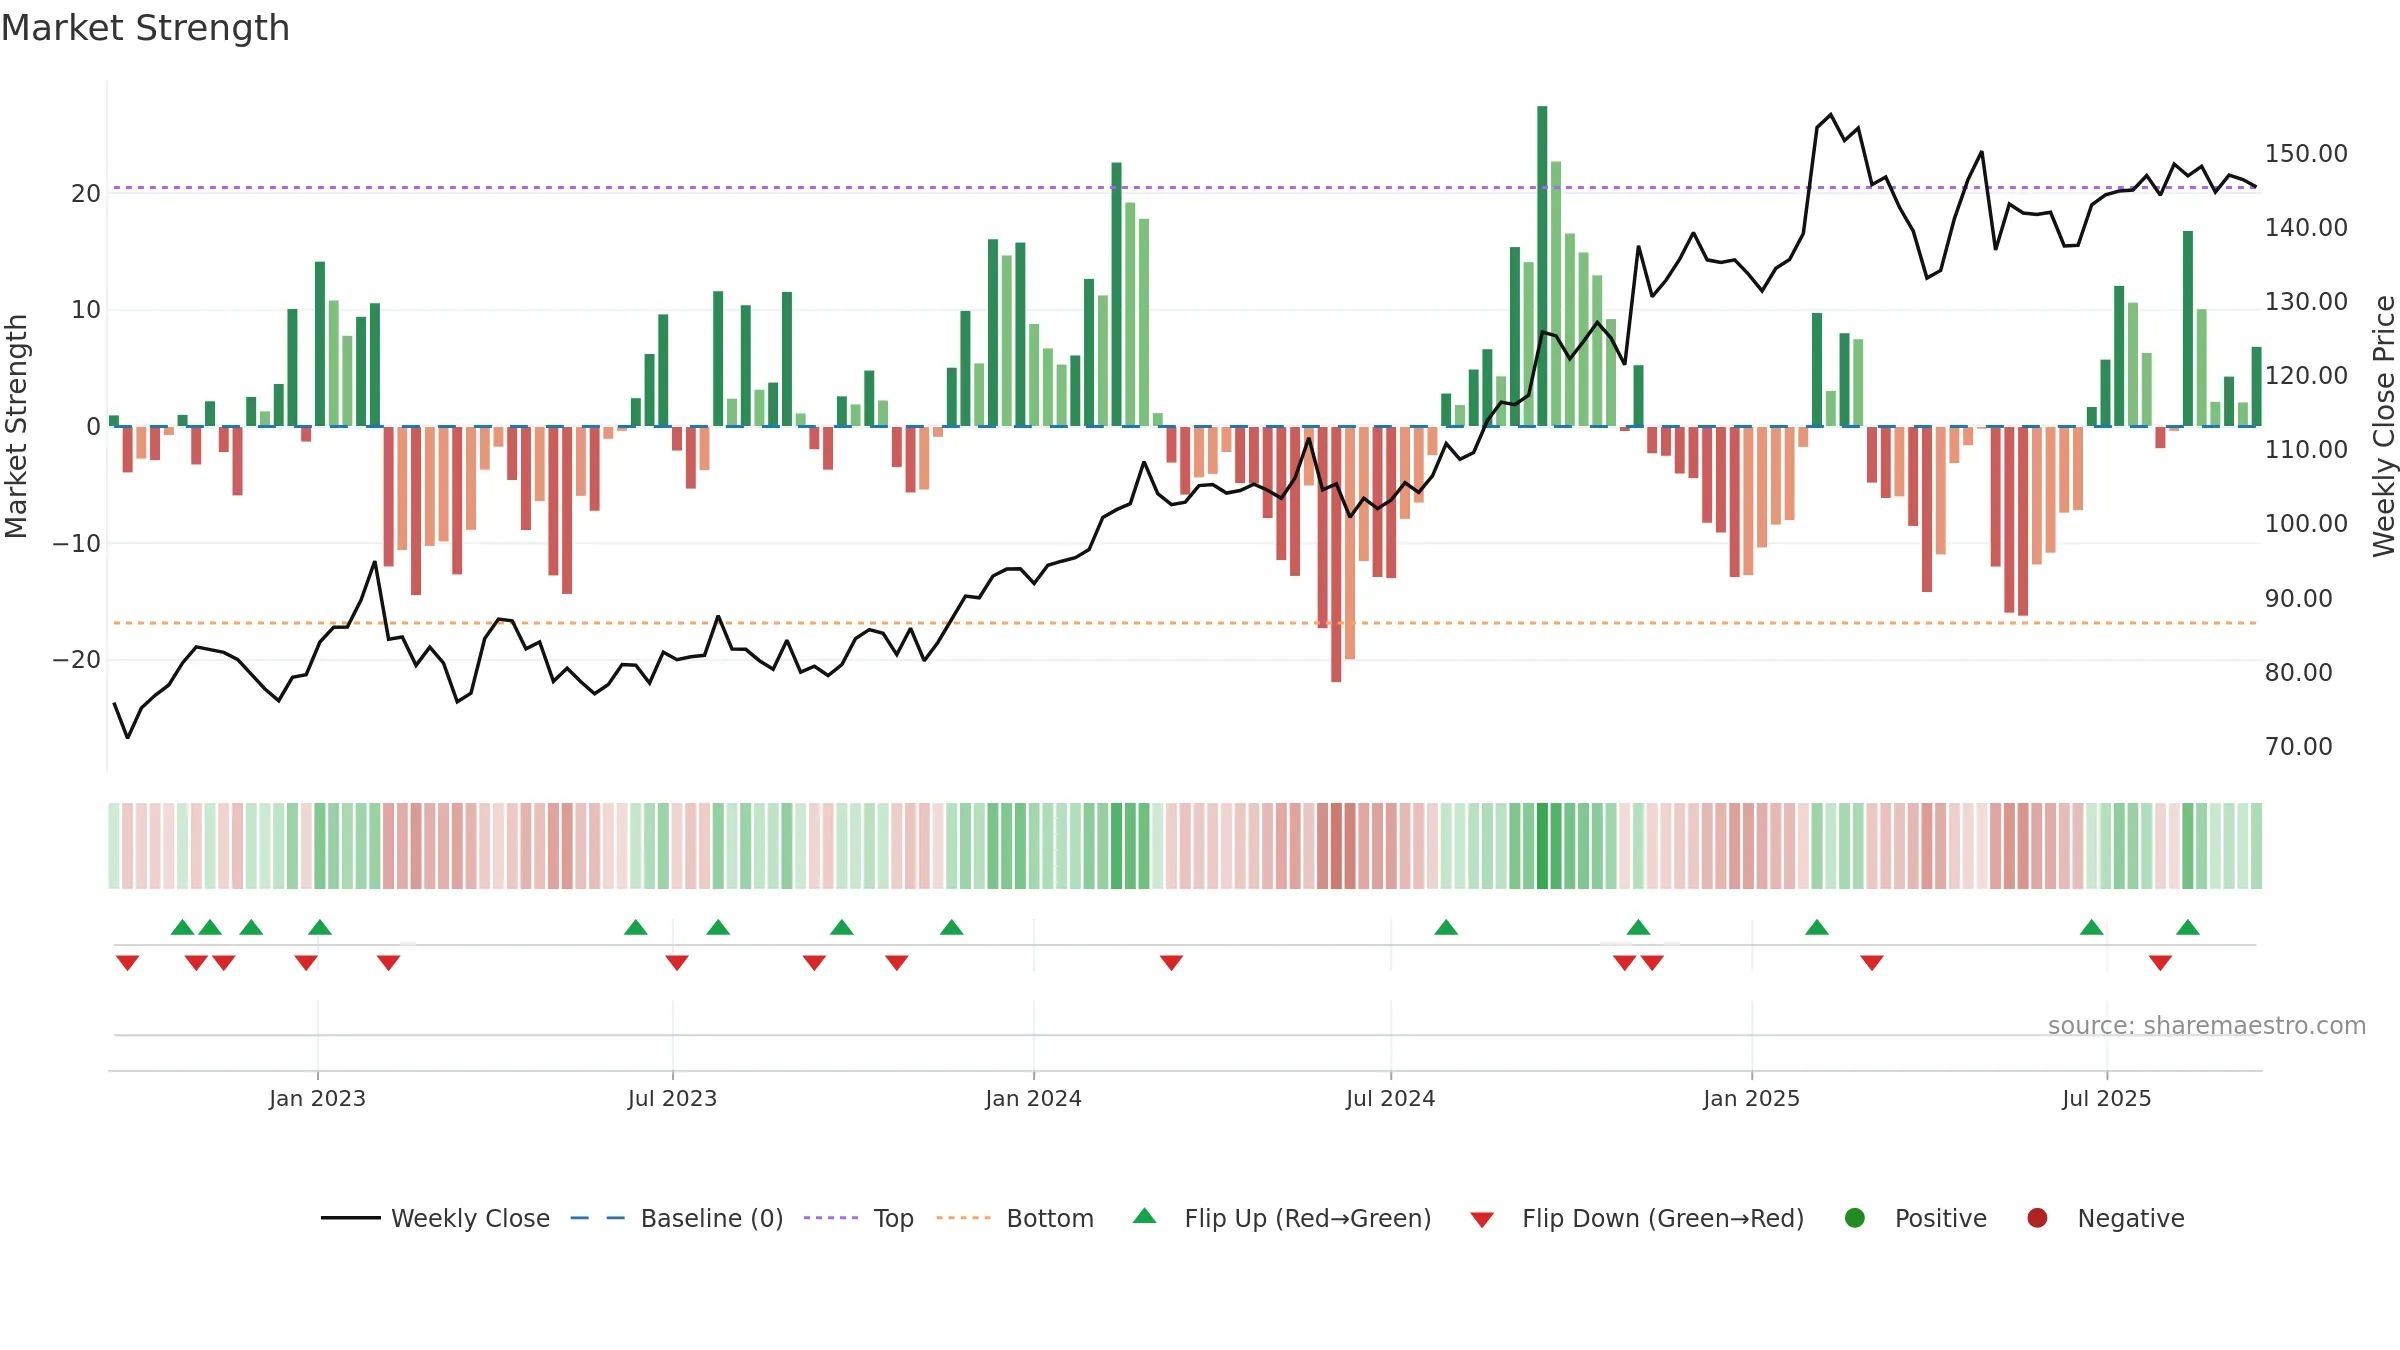Click the Jul 2023 axis label
Image resolution: width=2400 pixels, height=1350 pixels.
click(x=672, y=1098)
